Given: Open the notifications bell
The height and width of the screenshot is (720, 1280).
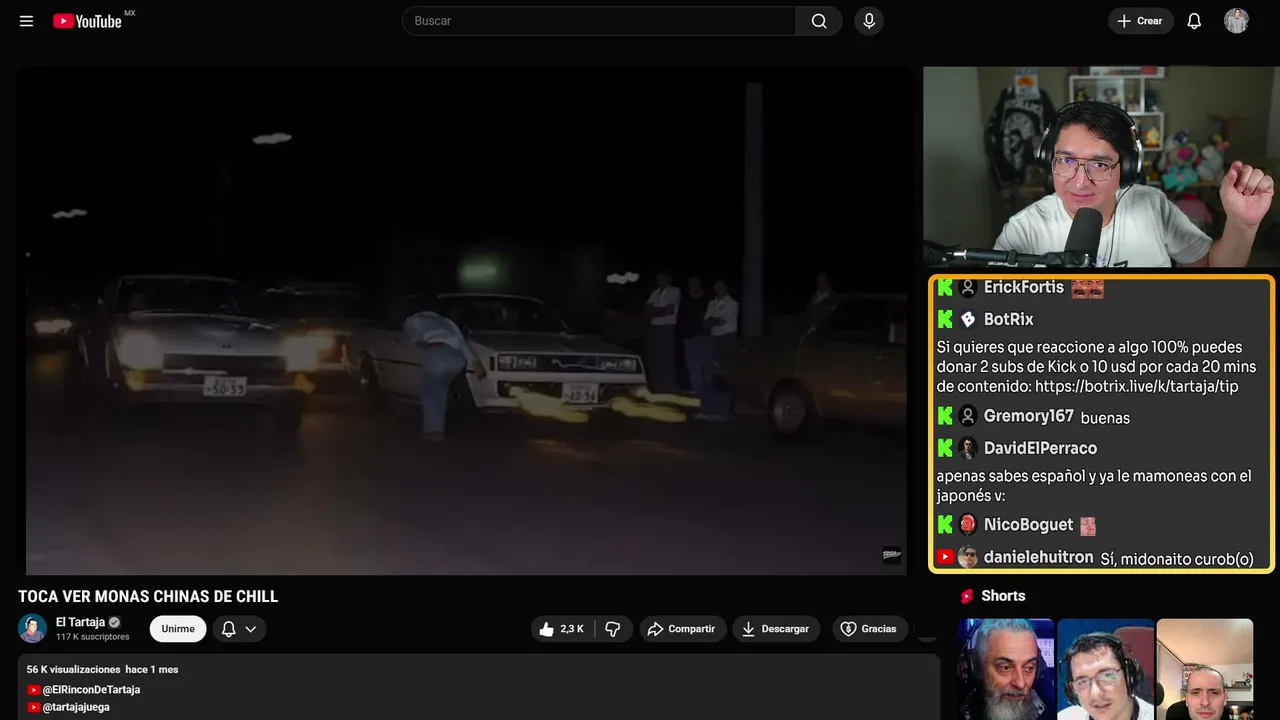Looking at the screenshot, I should (1194, 21).
